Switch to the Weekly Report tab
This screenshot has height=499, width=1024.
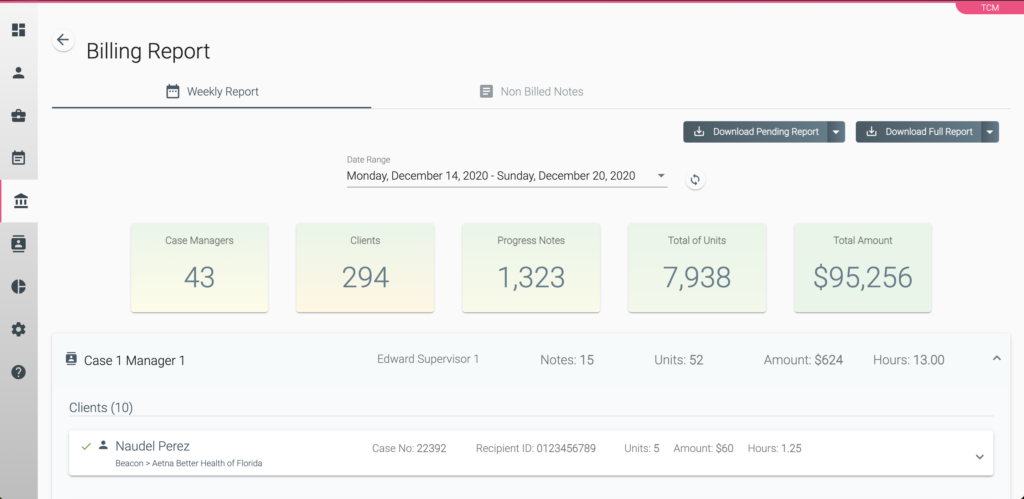[212, 91]
